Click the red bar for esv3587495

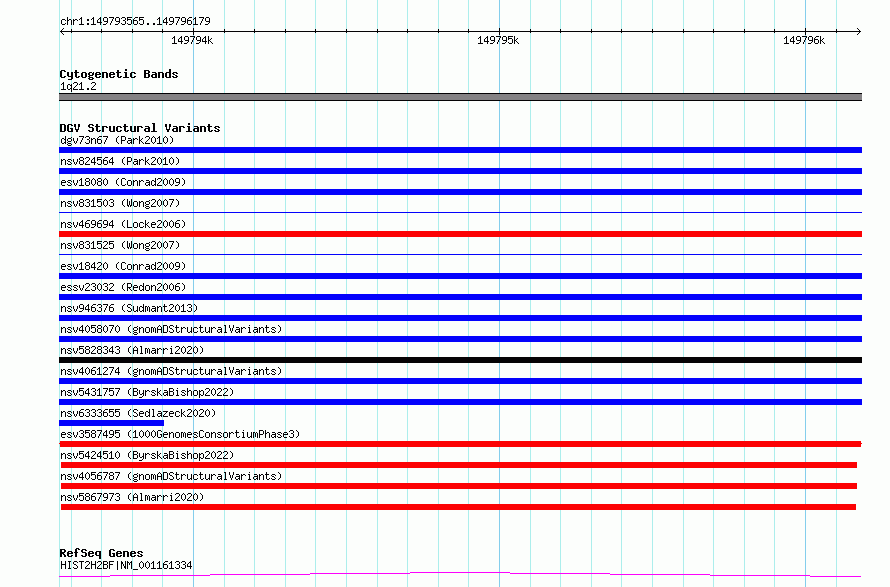click(x=460, y=444)
